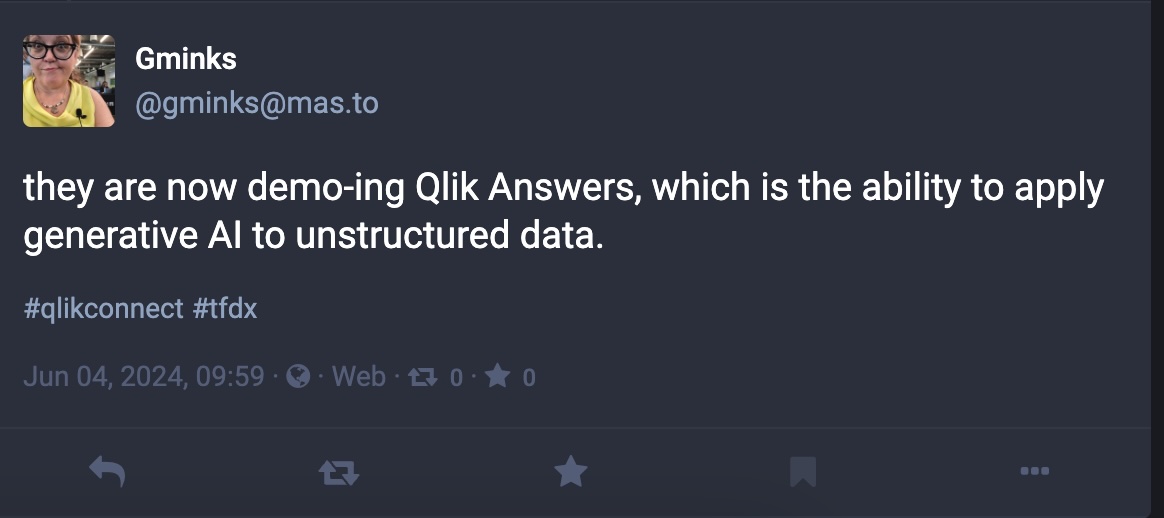View favourite count number in status meta

529,378
